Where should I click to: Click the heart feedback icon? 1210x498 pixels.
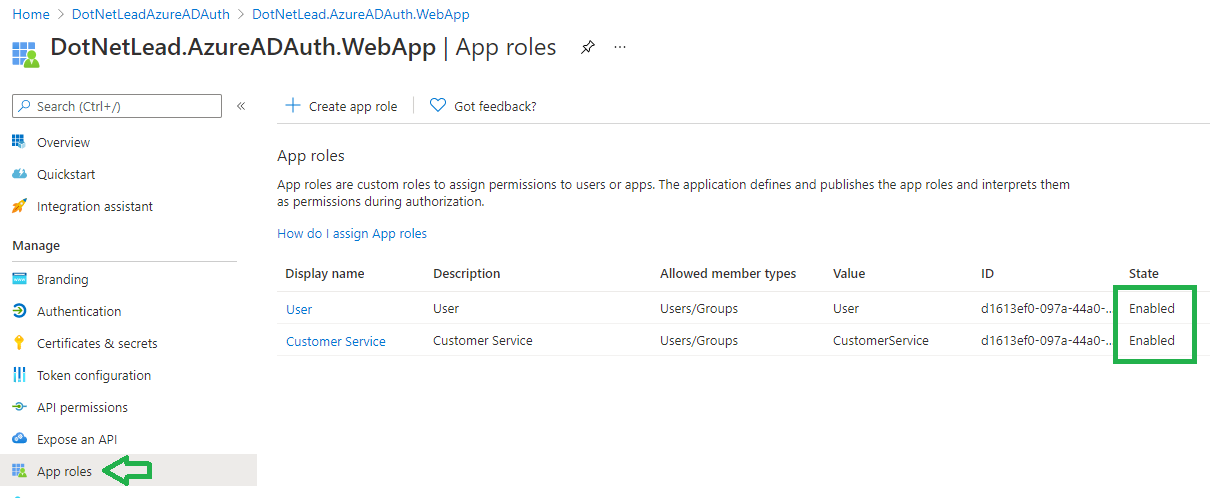tap(438, 105)
